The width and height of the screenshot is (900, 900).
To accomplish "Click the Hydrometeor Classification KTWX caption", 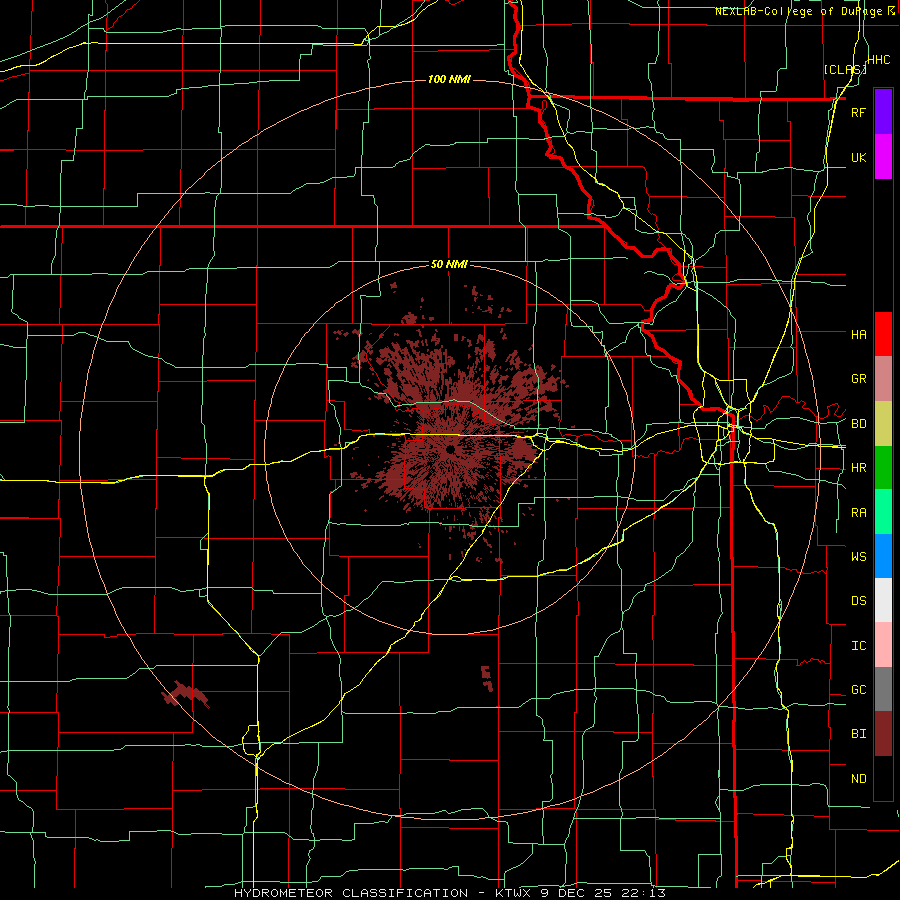I will click(x=450, y=893).
